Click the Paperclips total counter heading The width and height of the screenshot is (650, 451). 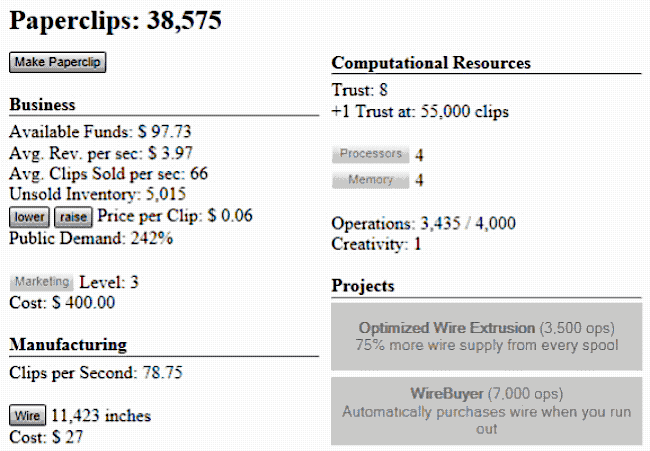(x=115, y=20)
